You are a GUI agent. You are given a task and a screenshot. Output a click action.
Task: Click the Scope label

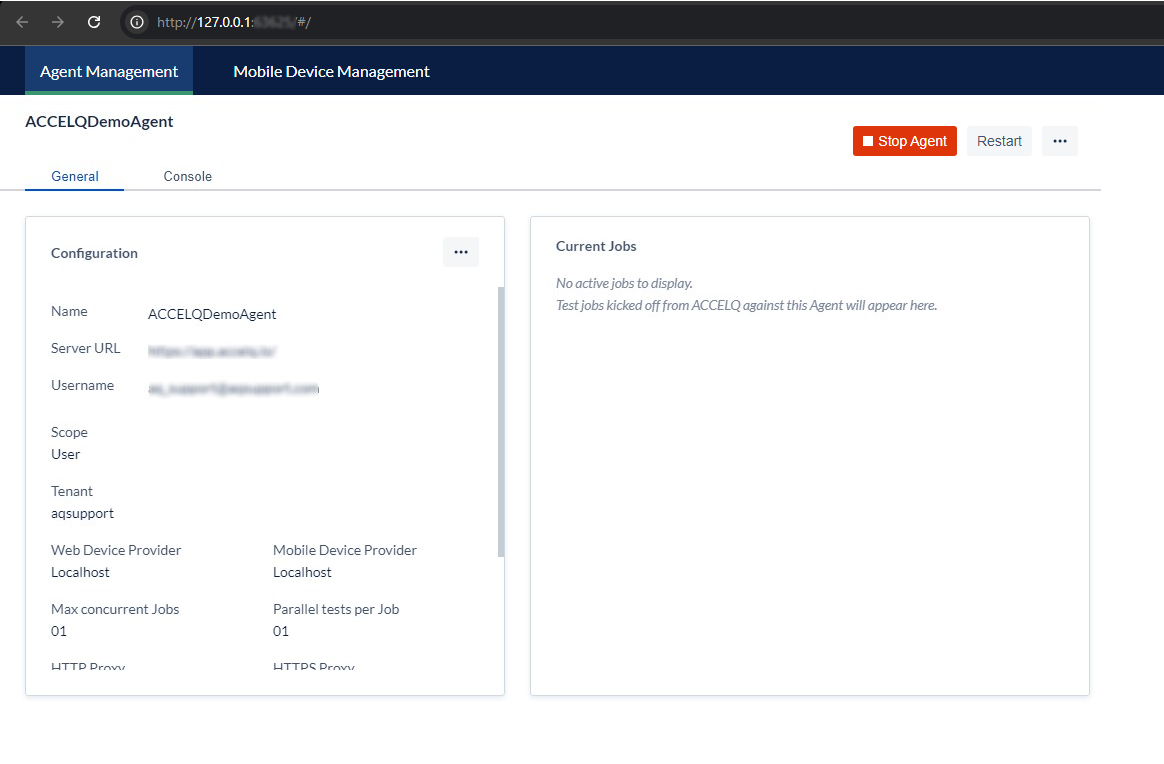click(69, 432)
